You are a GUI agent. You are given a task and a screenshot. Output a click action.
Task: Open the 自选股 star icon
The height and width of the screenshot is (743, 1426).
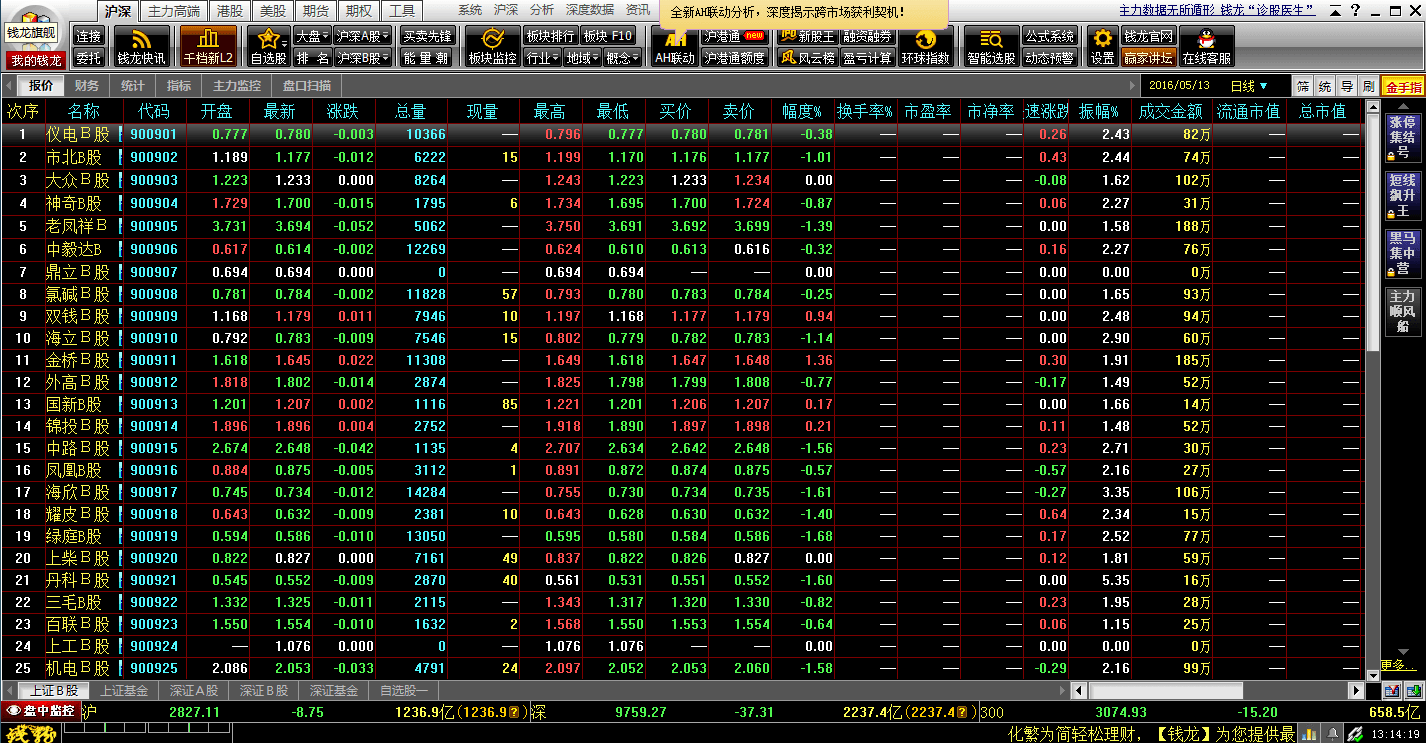268,46
